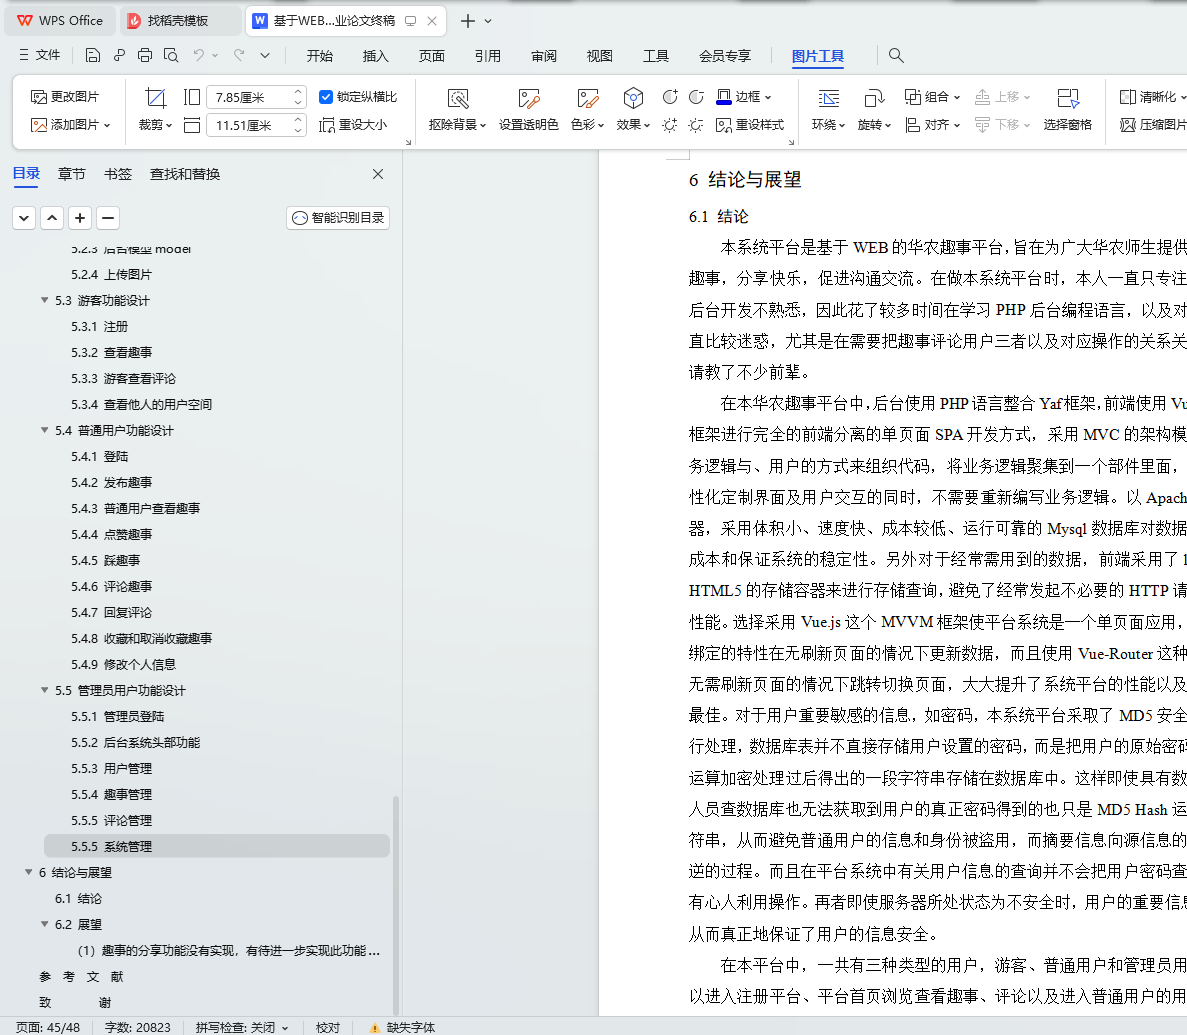The width and height of the screenshot is (1187, 1035).
Task: Click the demote heading minus button
Action: click(108, 218)
